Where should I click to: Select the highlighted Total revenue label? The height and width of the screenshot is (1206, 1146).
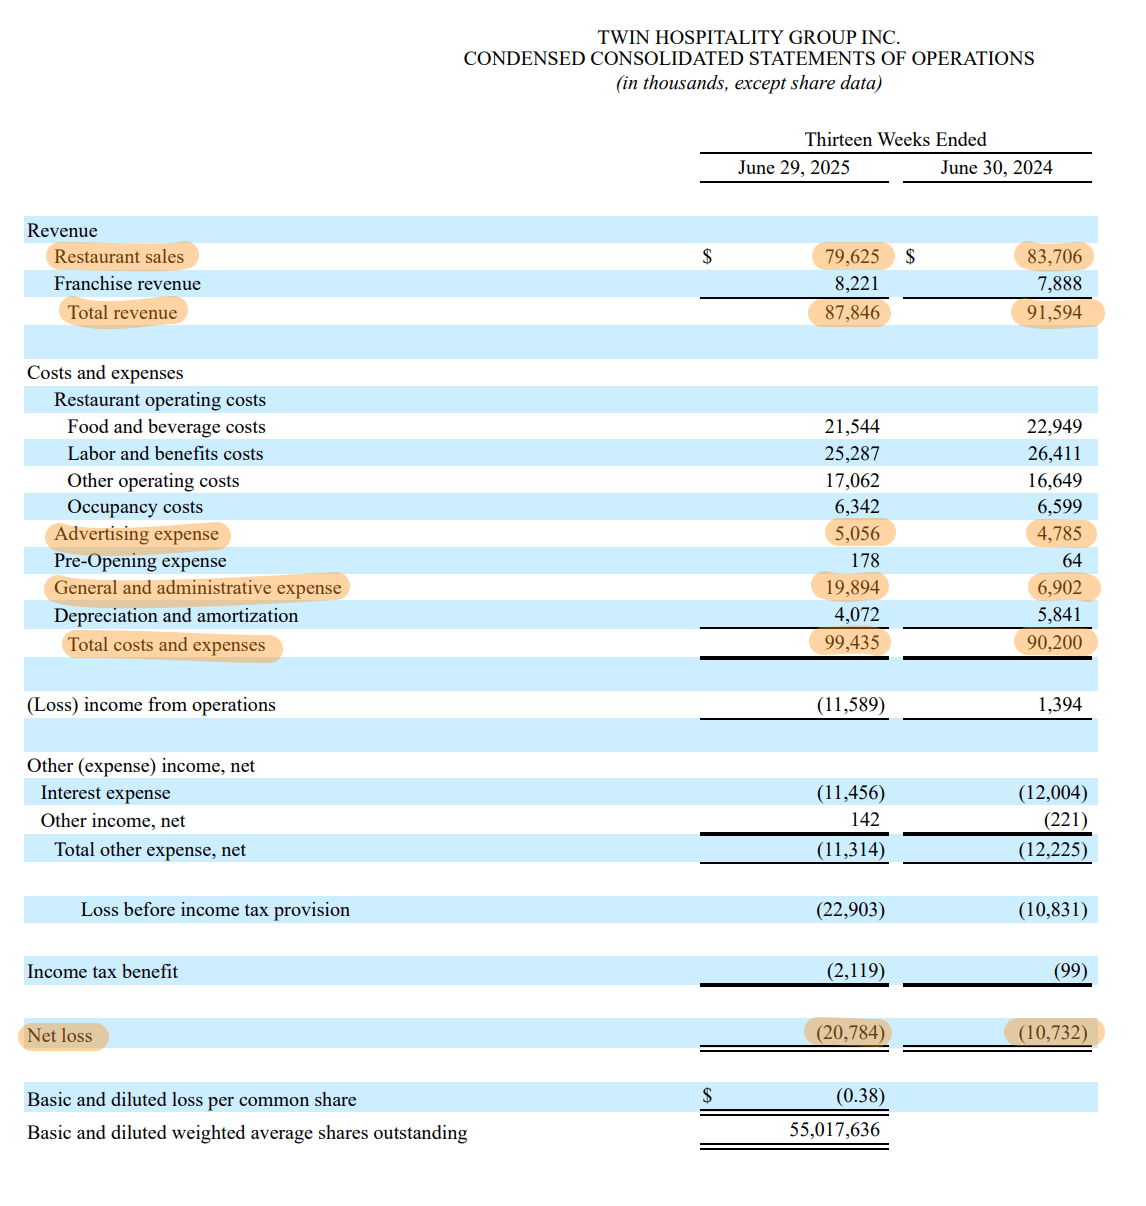121,312
